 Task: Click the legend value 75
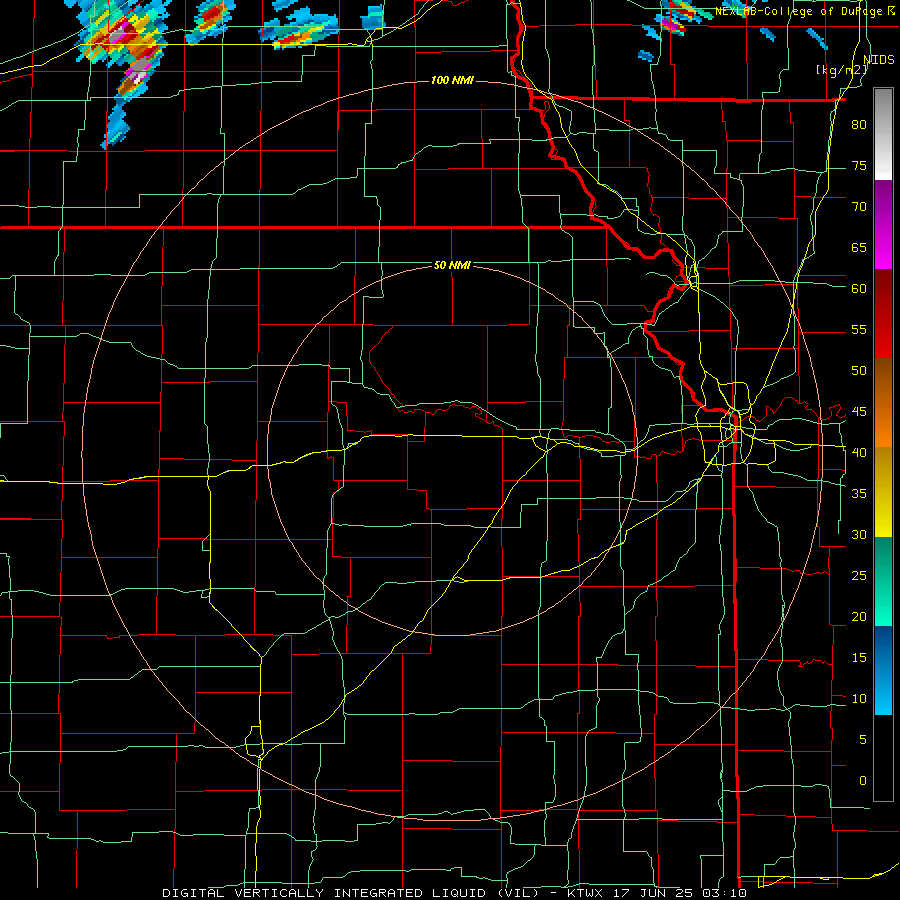859,166
